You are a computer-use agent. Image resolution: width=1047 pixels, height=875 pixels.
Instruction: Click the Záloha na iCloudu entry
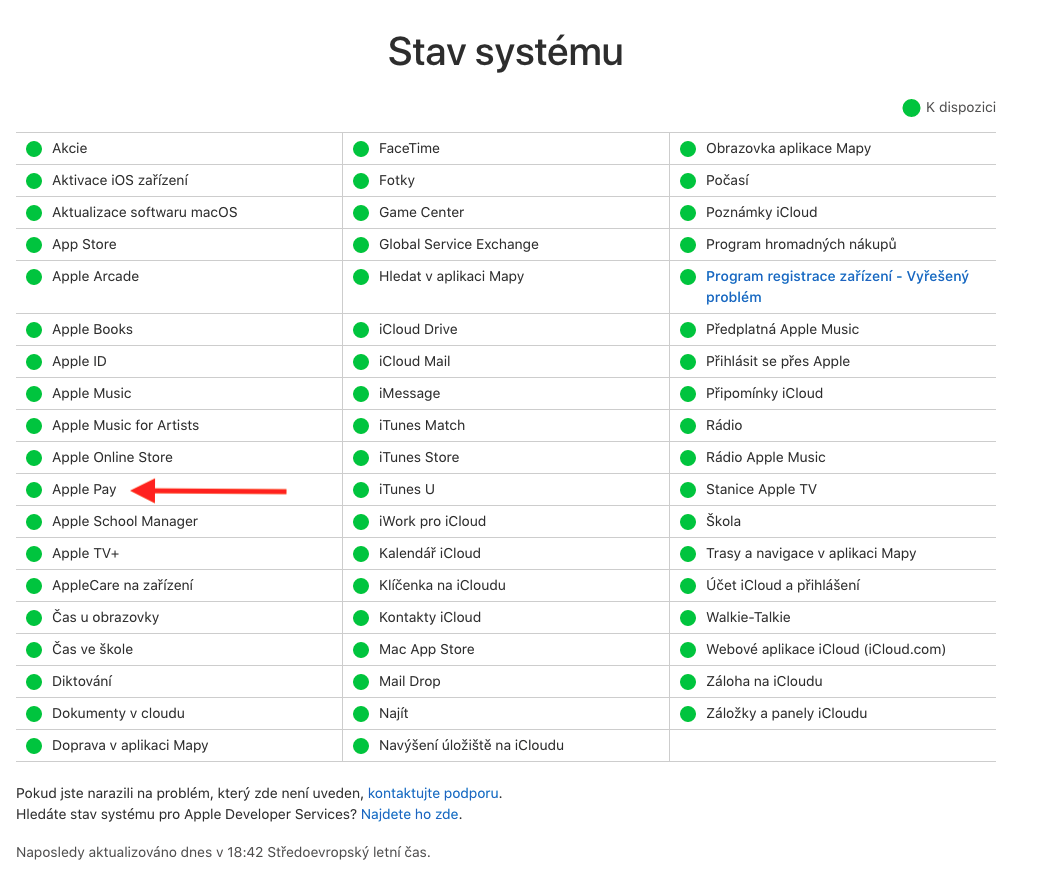pyautogui.click(x=764, y=681)
